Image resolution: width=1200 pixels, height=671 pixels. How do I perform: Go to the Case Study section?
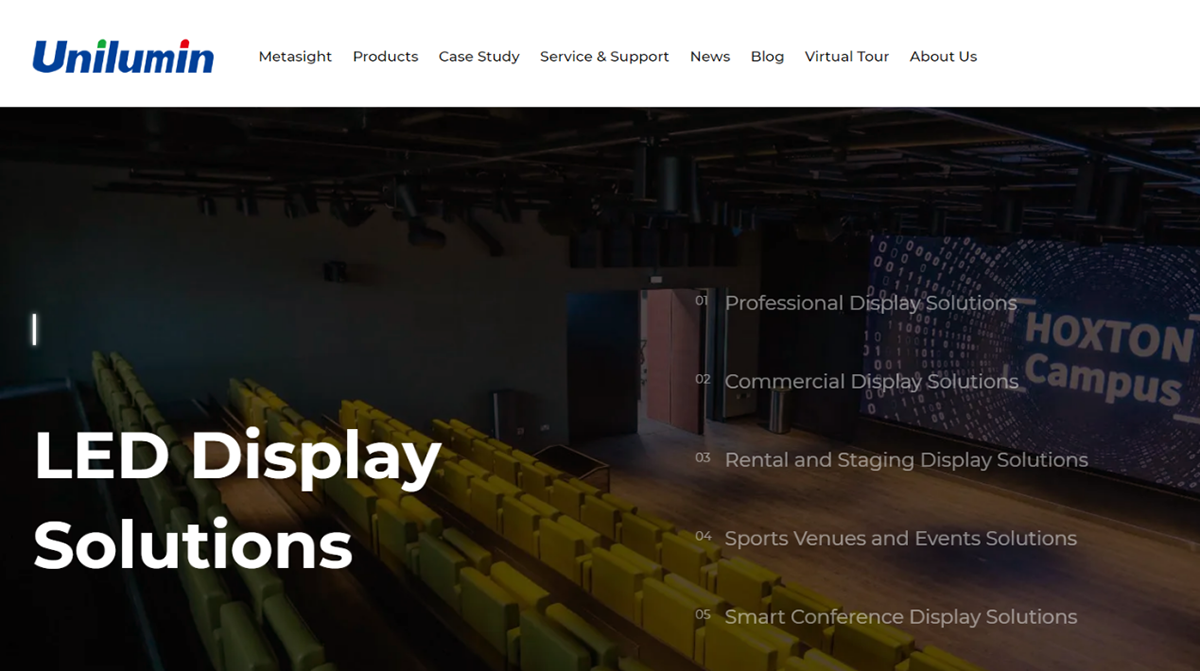(x=479, y=57)
